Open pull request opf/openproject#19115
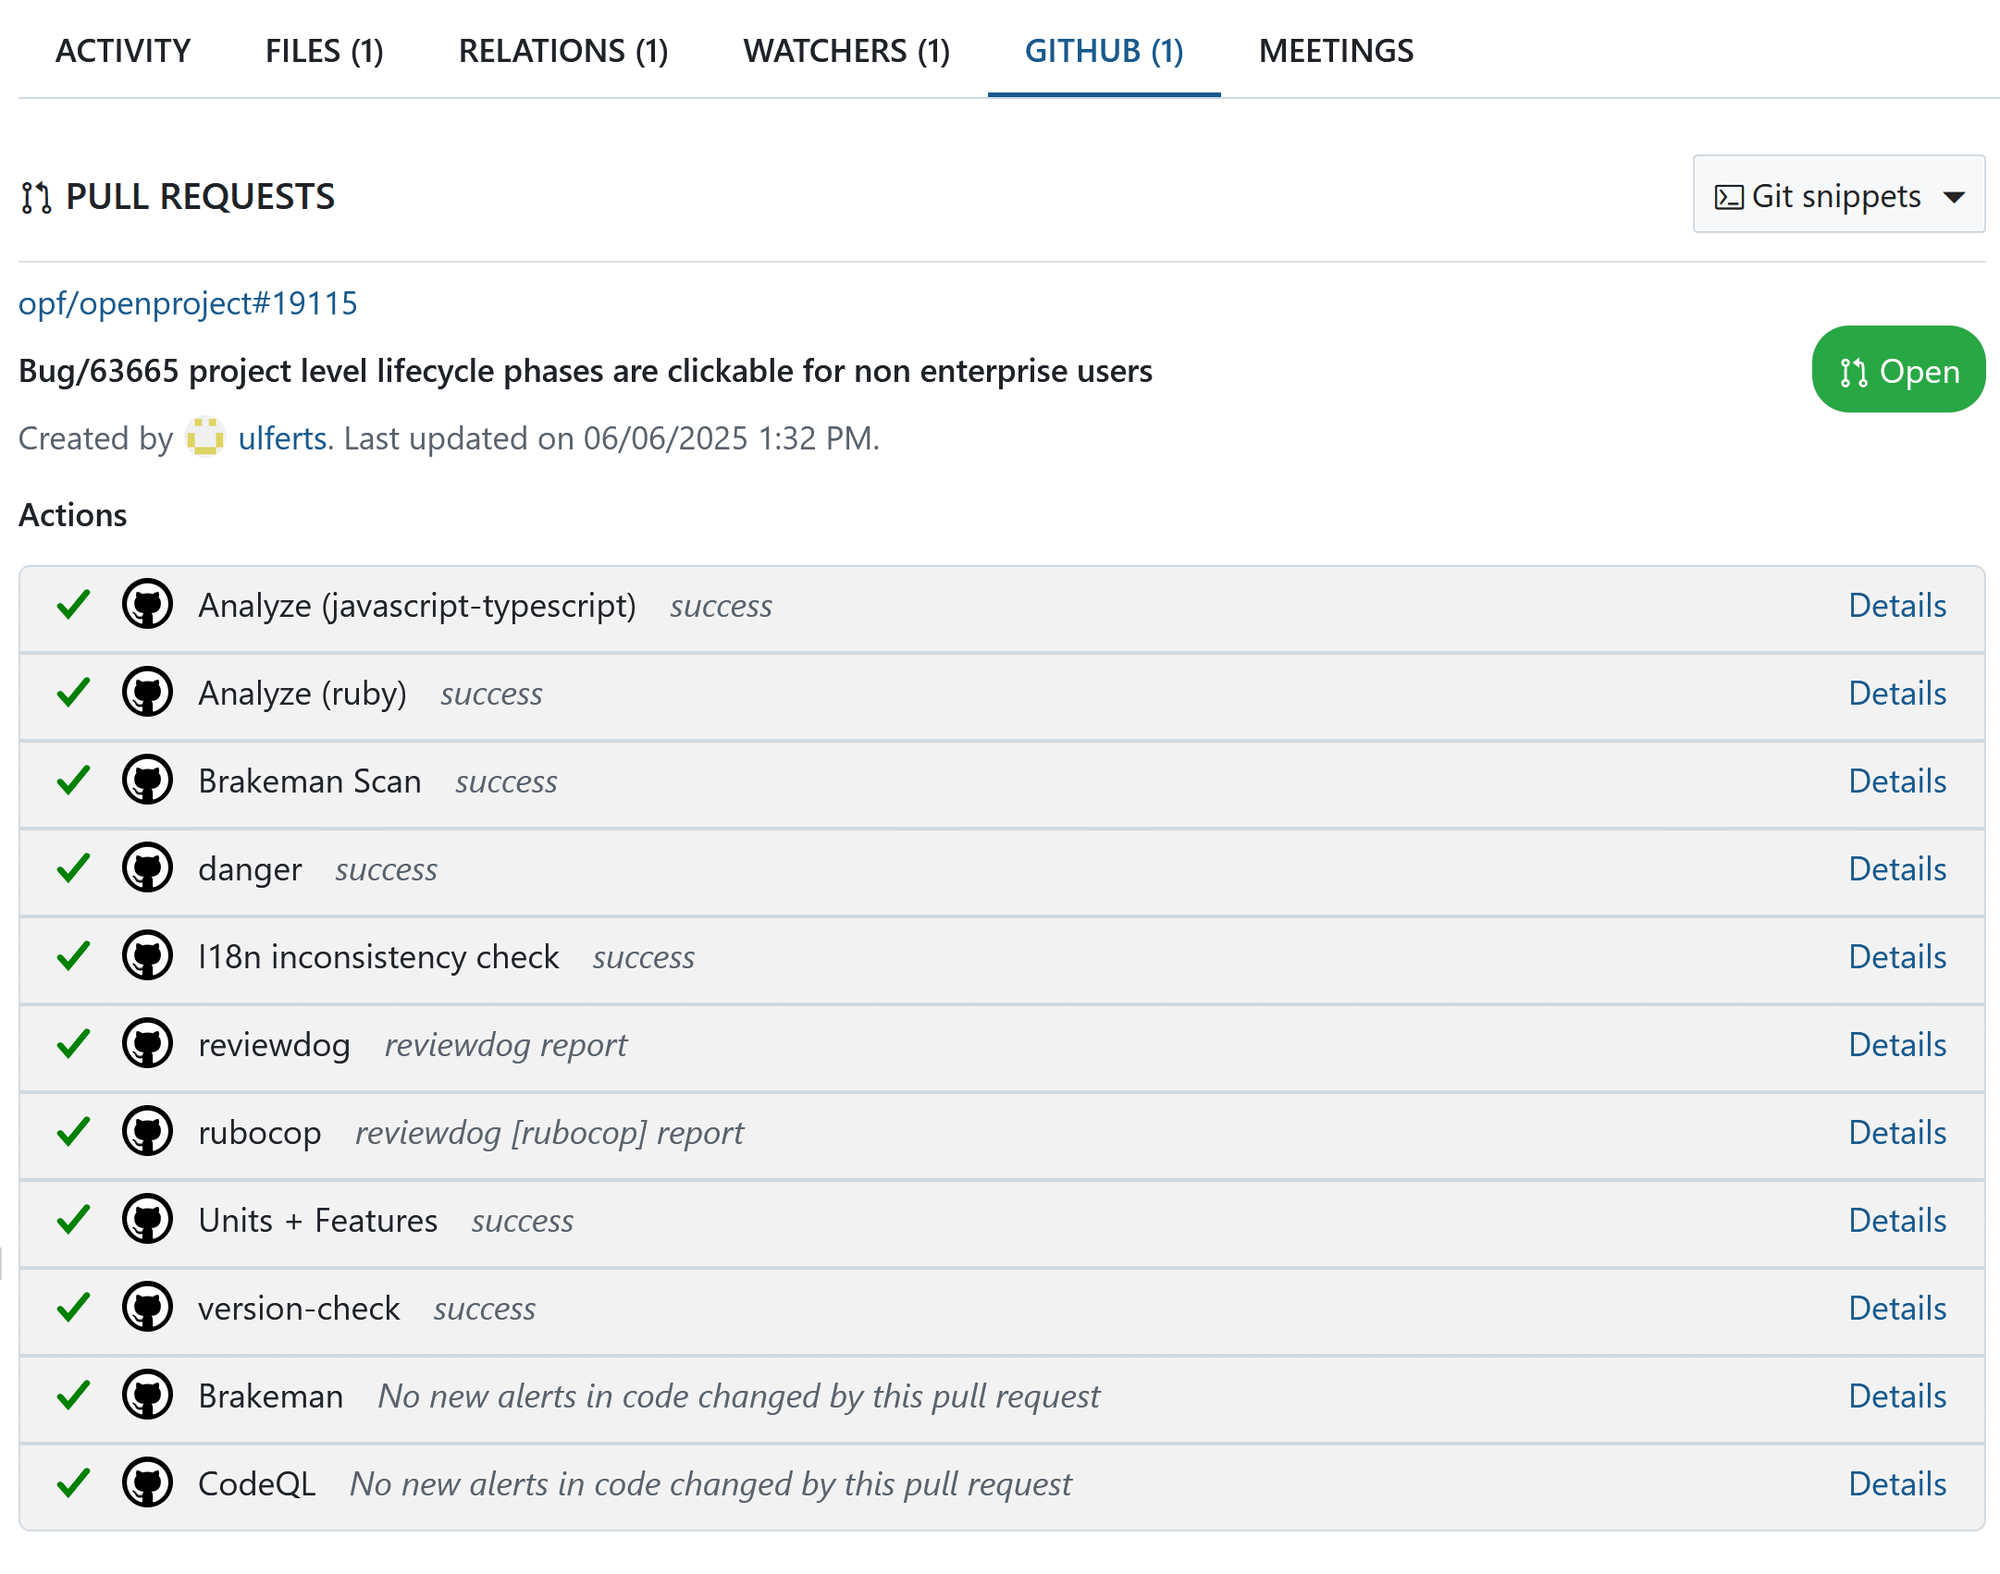Viewport: 2000px width, 1574px height. (x=188, y=302)
